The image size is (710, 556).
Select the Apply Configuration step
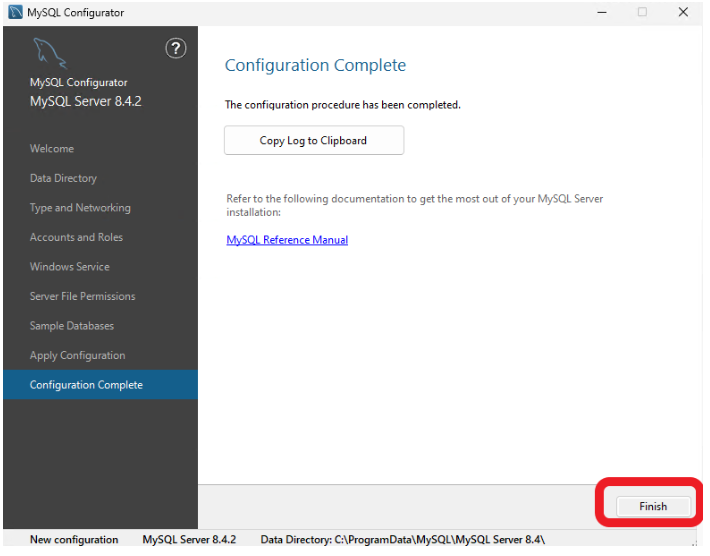pos(78,355)
